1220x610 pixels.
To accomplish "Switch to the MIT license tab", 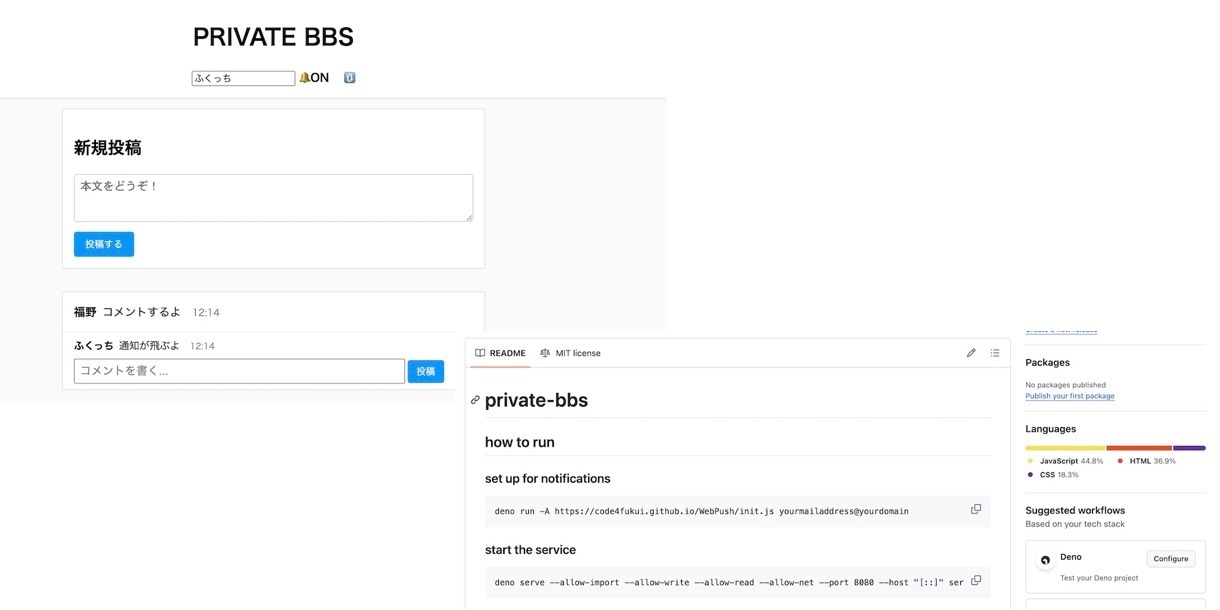I will [570, 353].
